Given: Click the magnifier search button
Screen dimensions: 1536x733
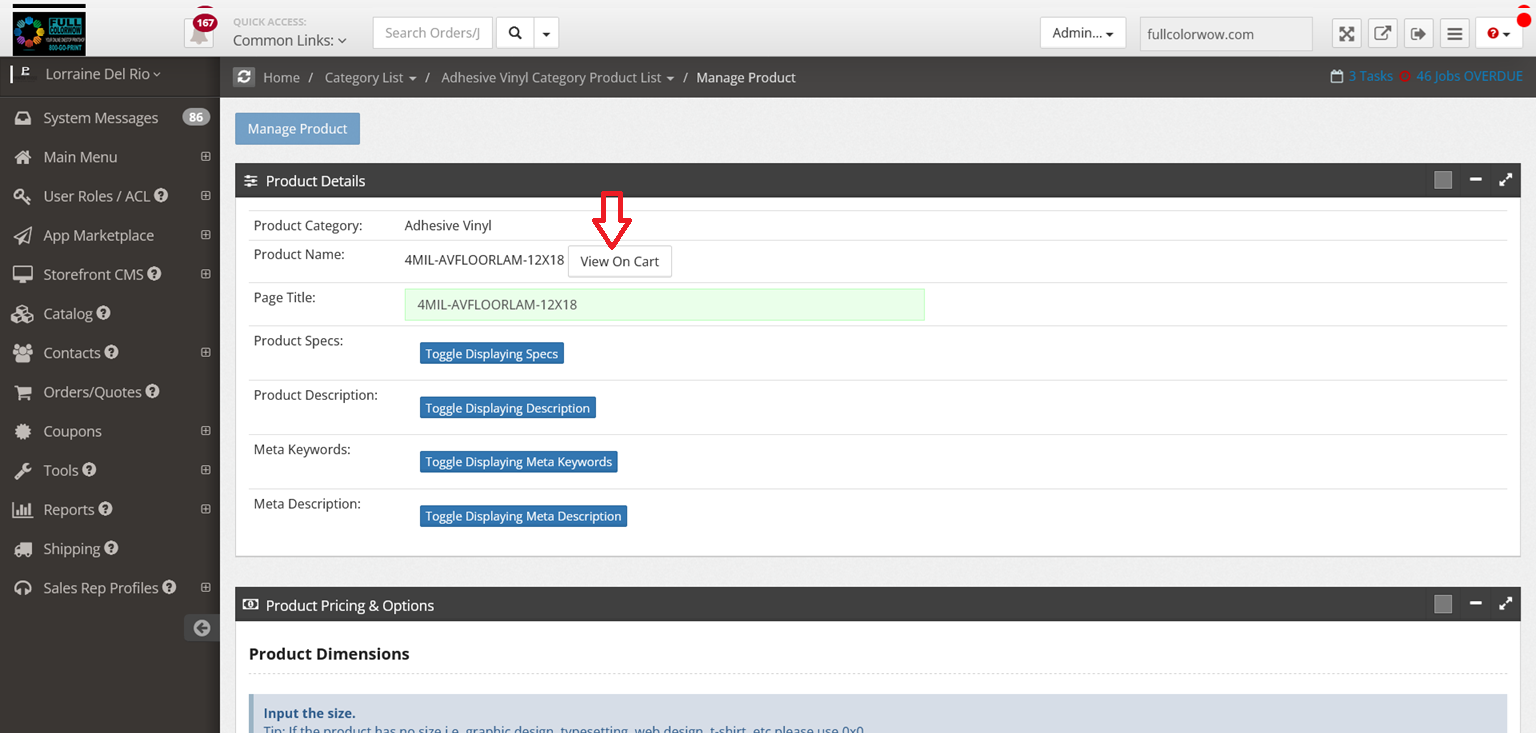Looking at the screenshot, I should click(514, 33).
